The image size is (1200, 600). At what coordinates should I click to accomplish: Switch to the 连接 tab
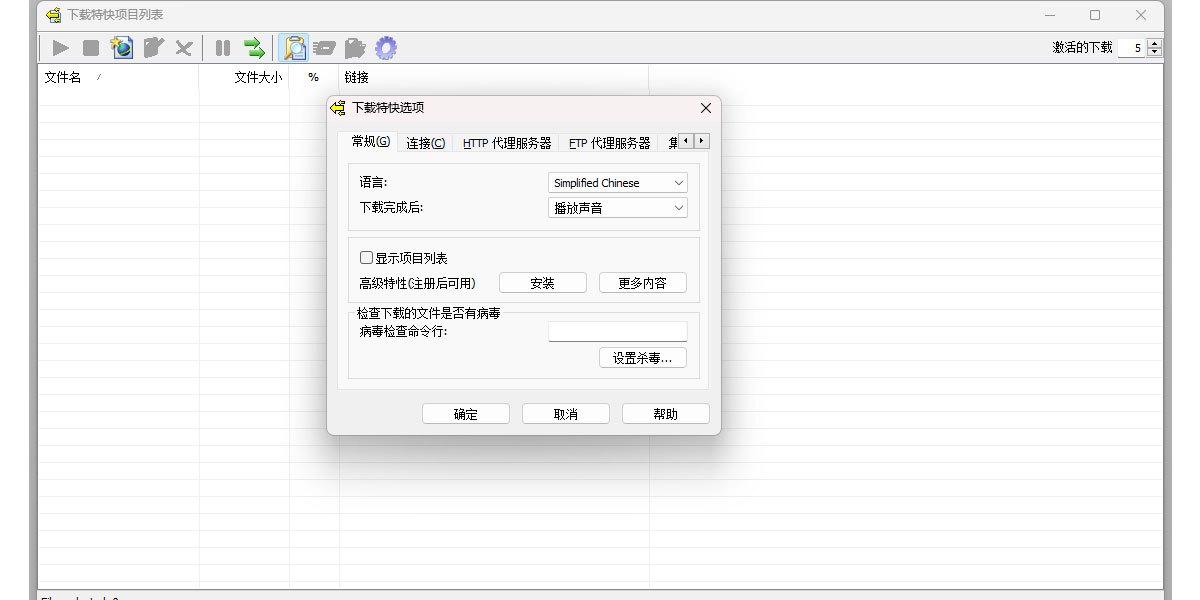pos(424,142)
